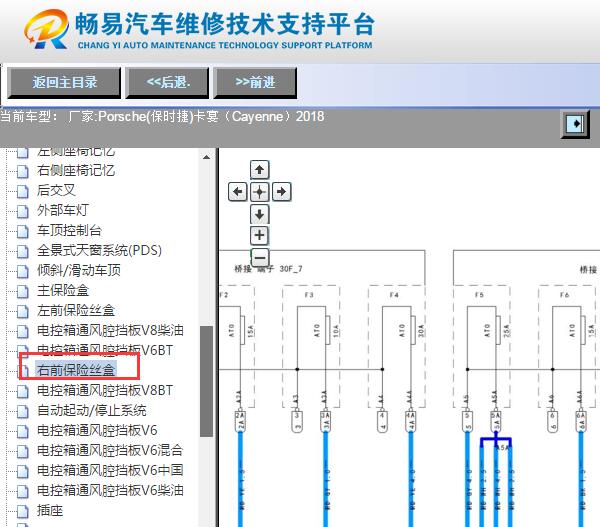Click the document icon beside 主保险盒
600x527 pixels.
(23, 291)
